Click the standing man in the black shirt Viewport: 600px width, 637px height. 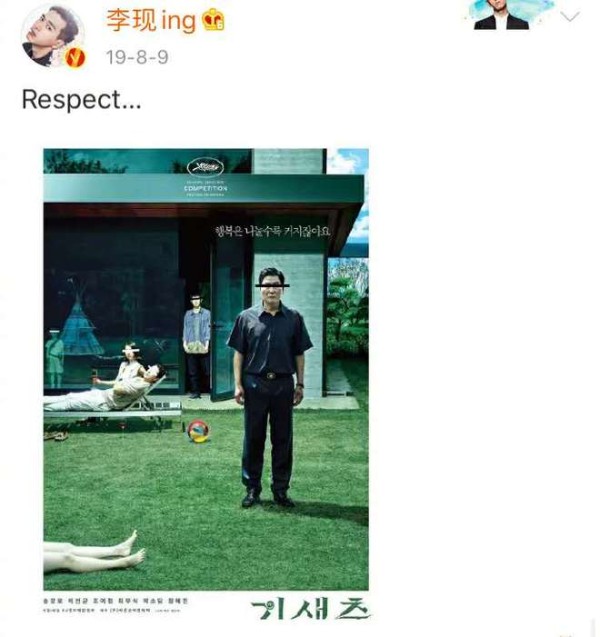pos(269,386)
